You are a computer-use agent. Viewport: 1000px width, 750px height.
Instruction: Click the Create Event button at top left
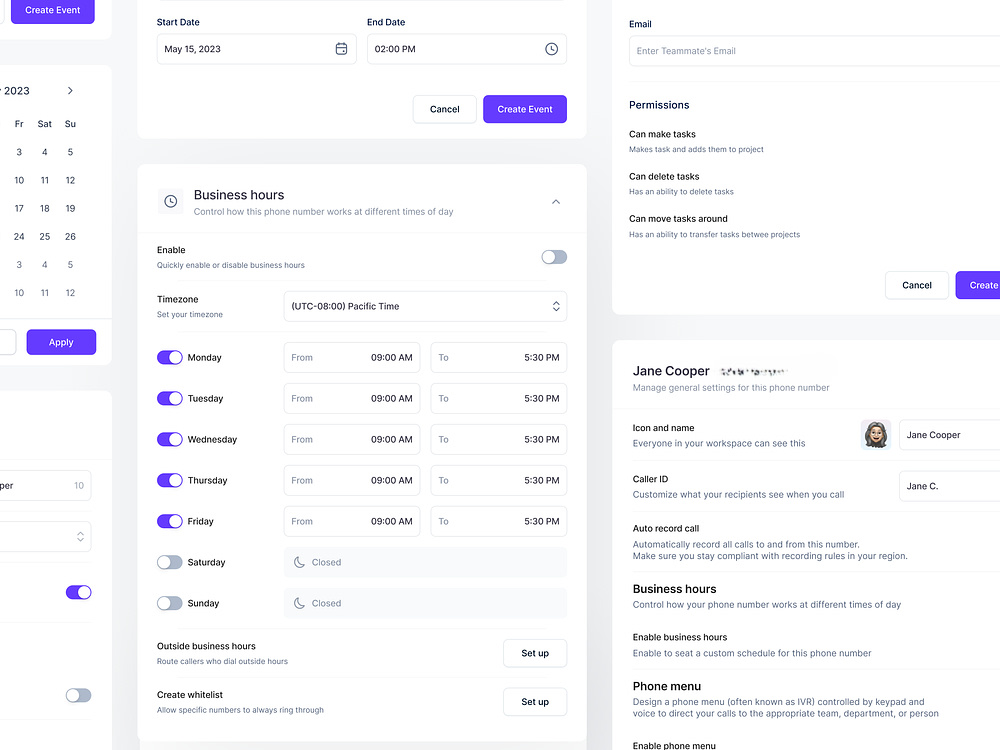coord(53,10)
